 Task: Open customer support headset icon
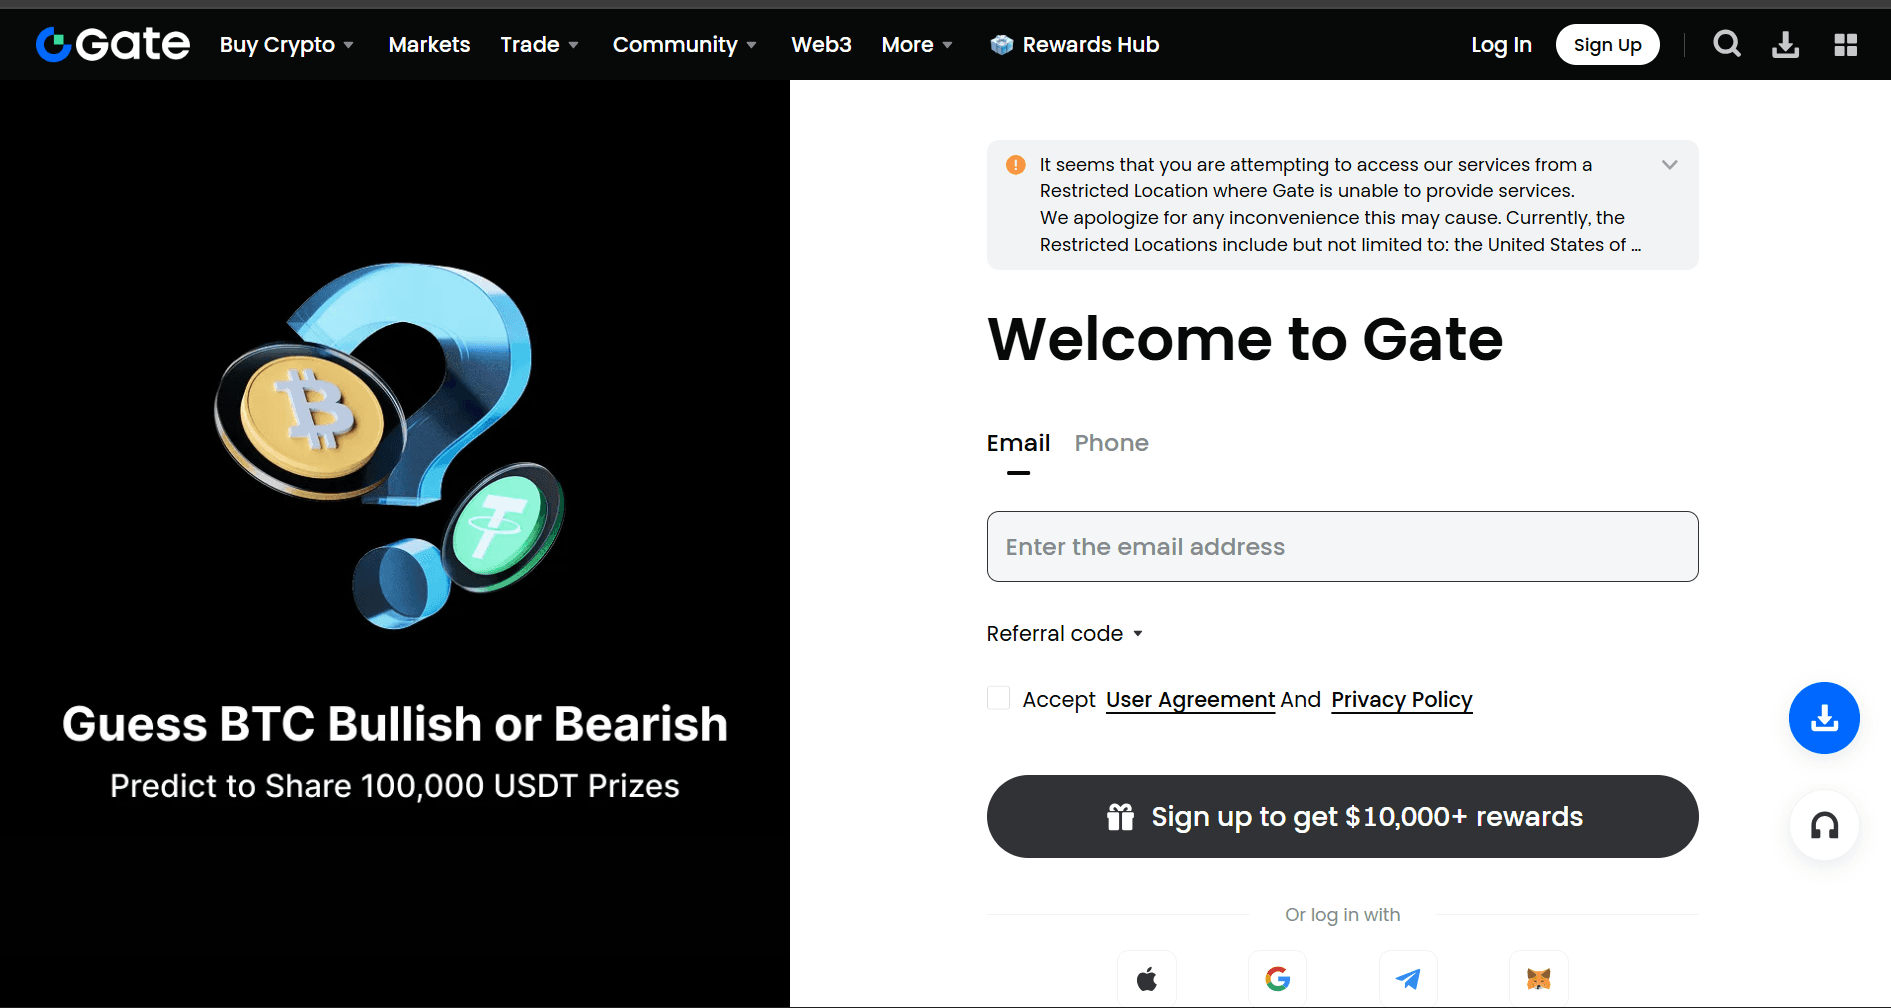point(1823,826)
